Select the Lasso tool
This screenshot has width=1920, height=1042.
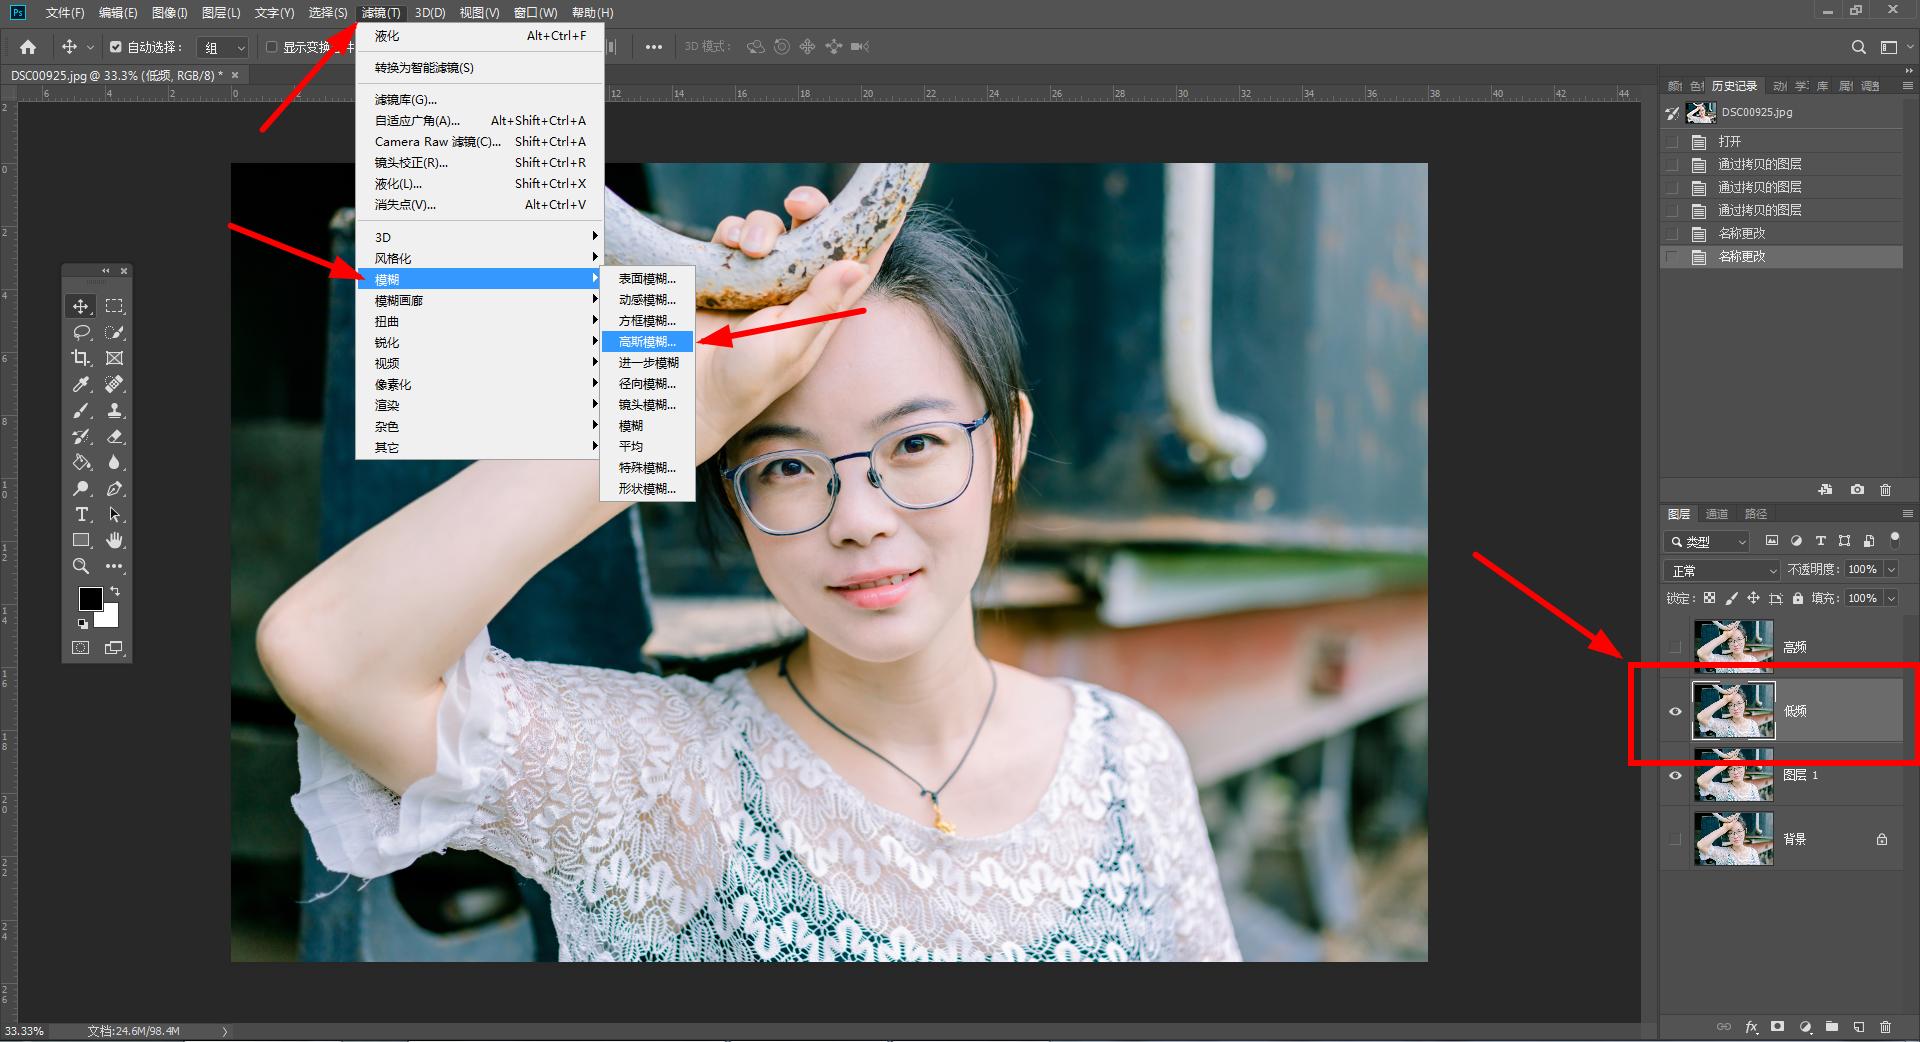81,332
